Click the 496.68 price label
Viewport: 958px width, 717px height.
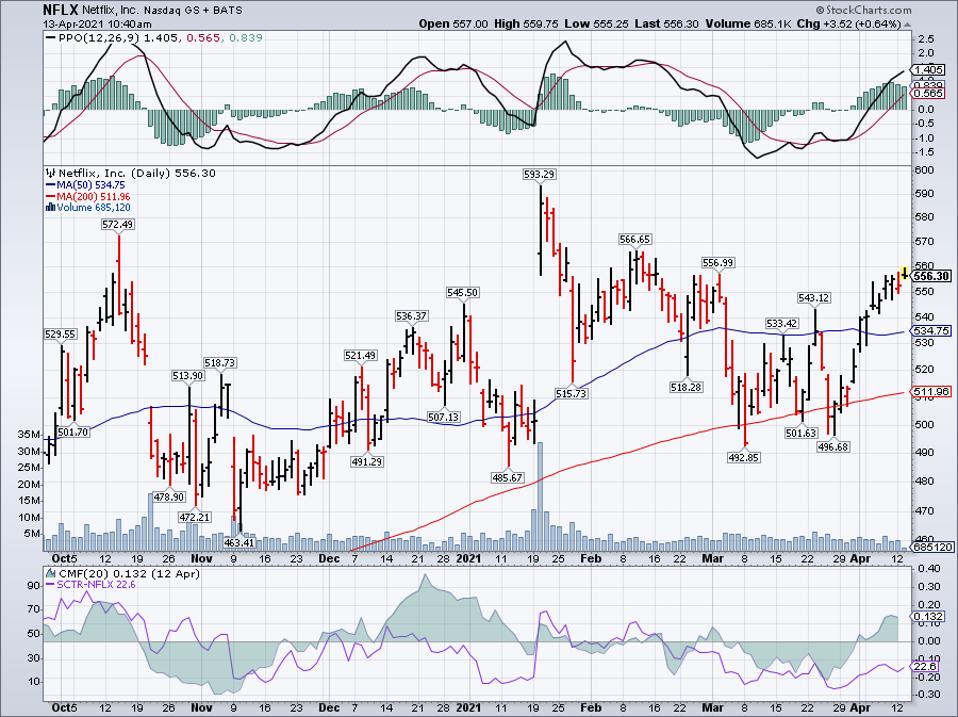833,448
